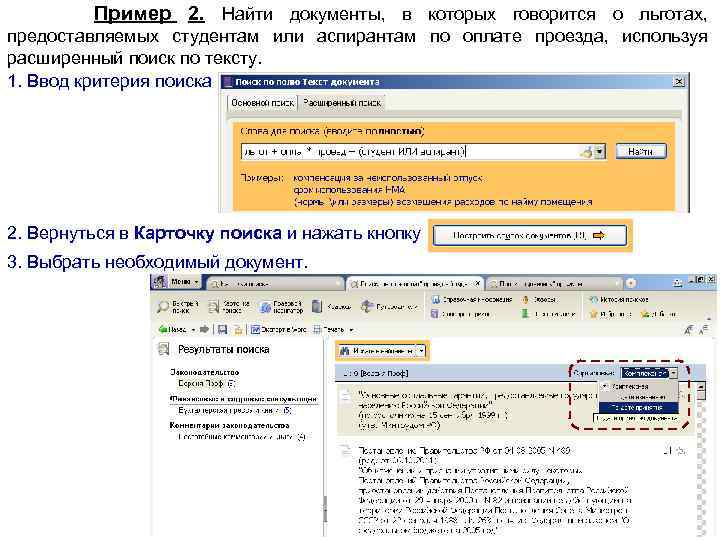
Task: Click the Найти button
Action: pos(641,151)
